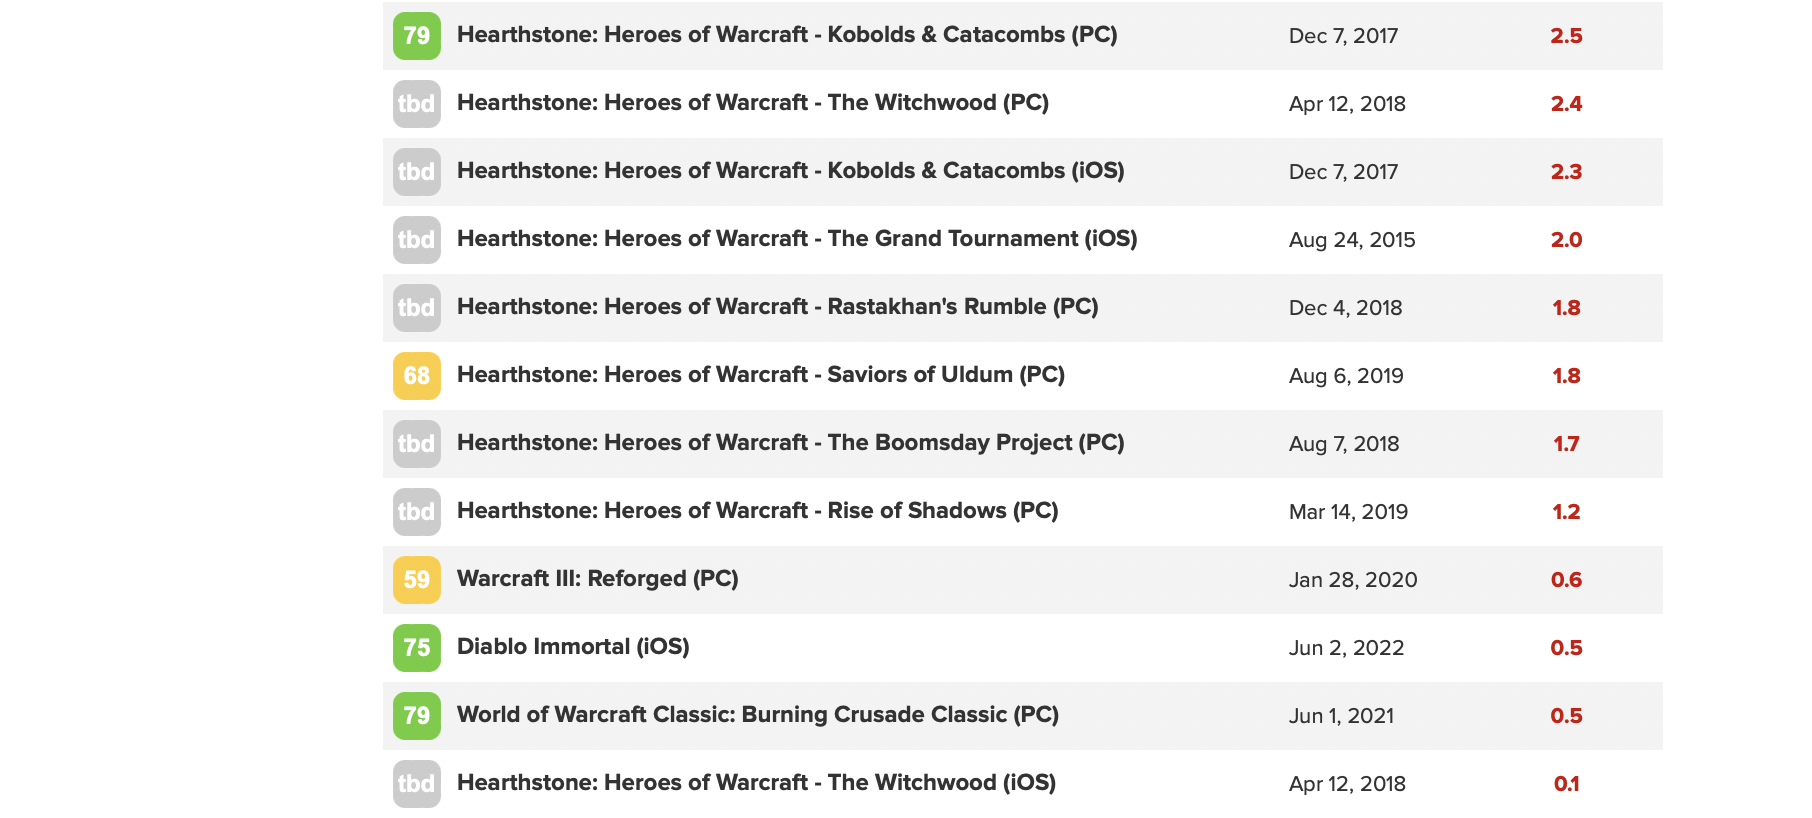Click the tbd badge beside Rise of Shadows (PC)
The image size is (1812, 818).
pyautogui.click(x=416, y=512)
